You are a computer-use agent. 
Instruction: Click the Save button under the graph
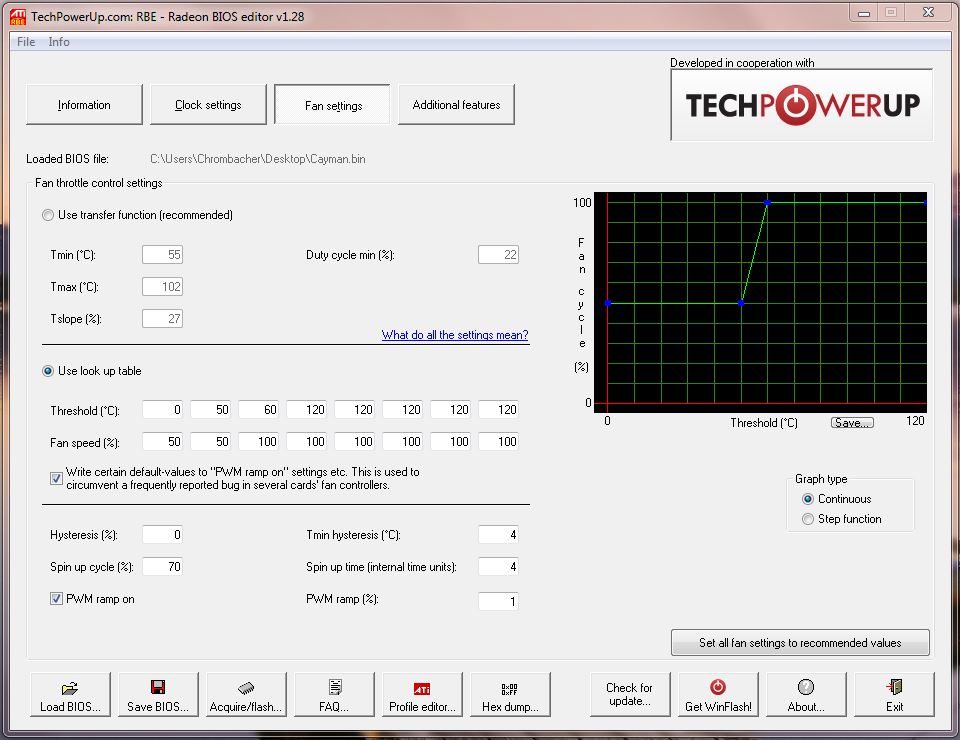pyautogui.click(x=852, y=422)
